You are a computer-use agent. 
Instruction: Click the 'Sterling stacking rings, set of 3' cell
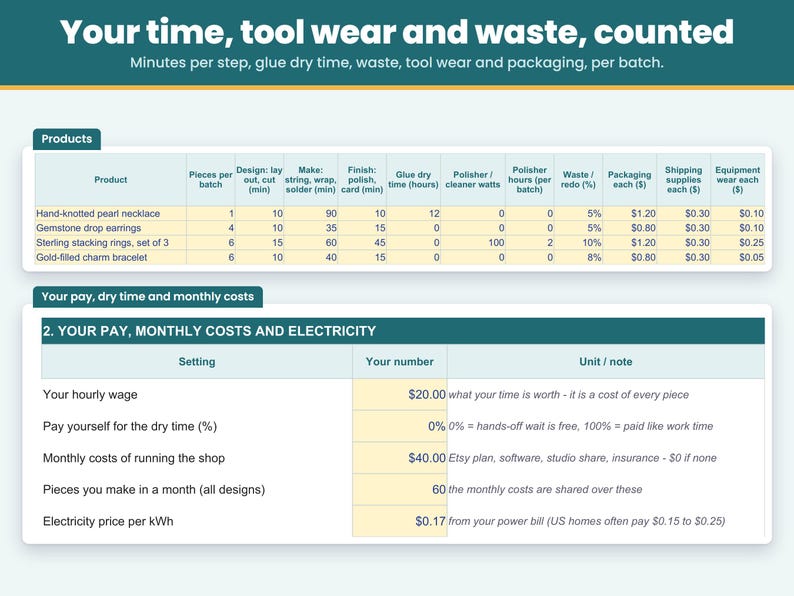tap(110, 243)
